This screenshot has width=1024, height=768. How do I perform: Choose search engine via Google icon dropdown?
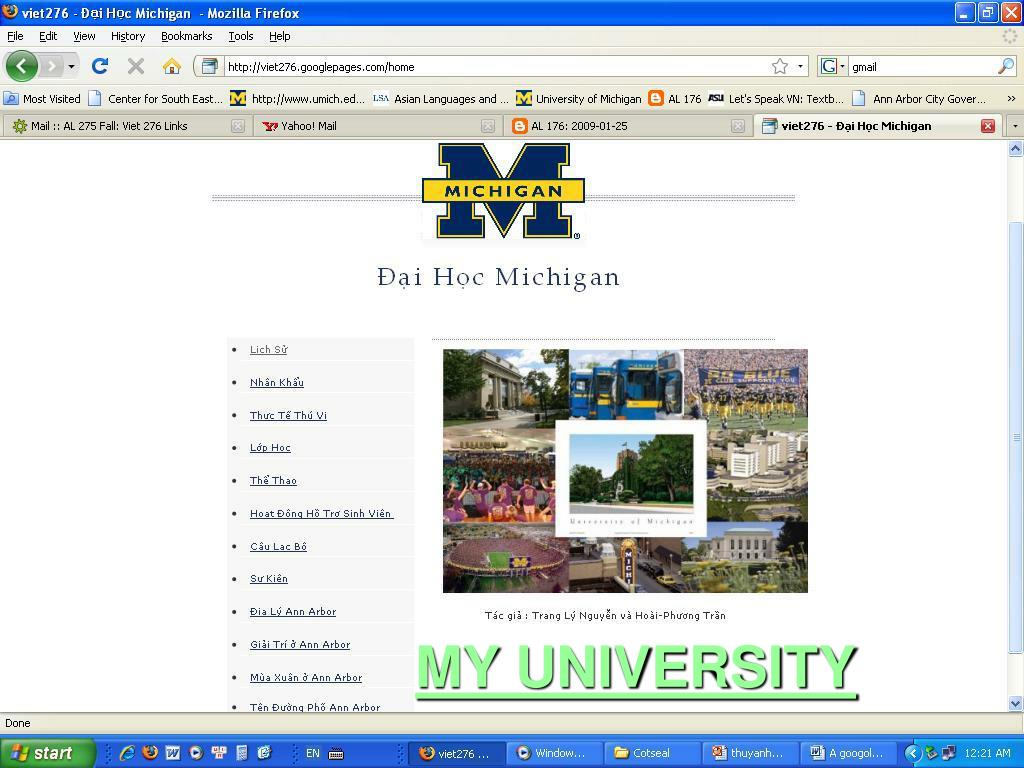(832, 66)
